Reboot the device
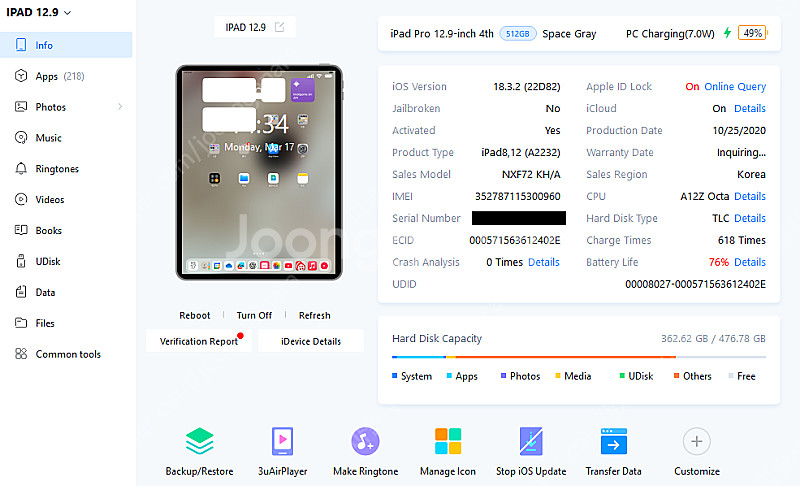This screenshot has width=800, height=486. (x=194, y=315)
